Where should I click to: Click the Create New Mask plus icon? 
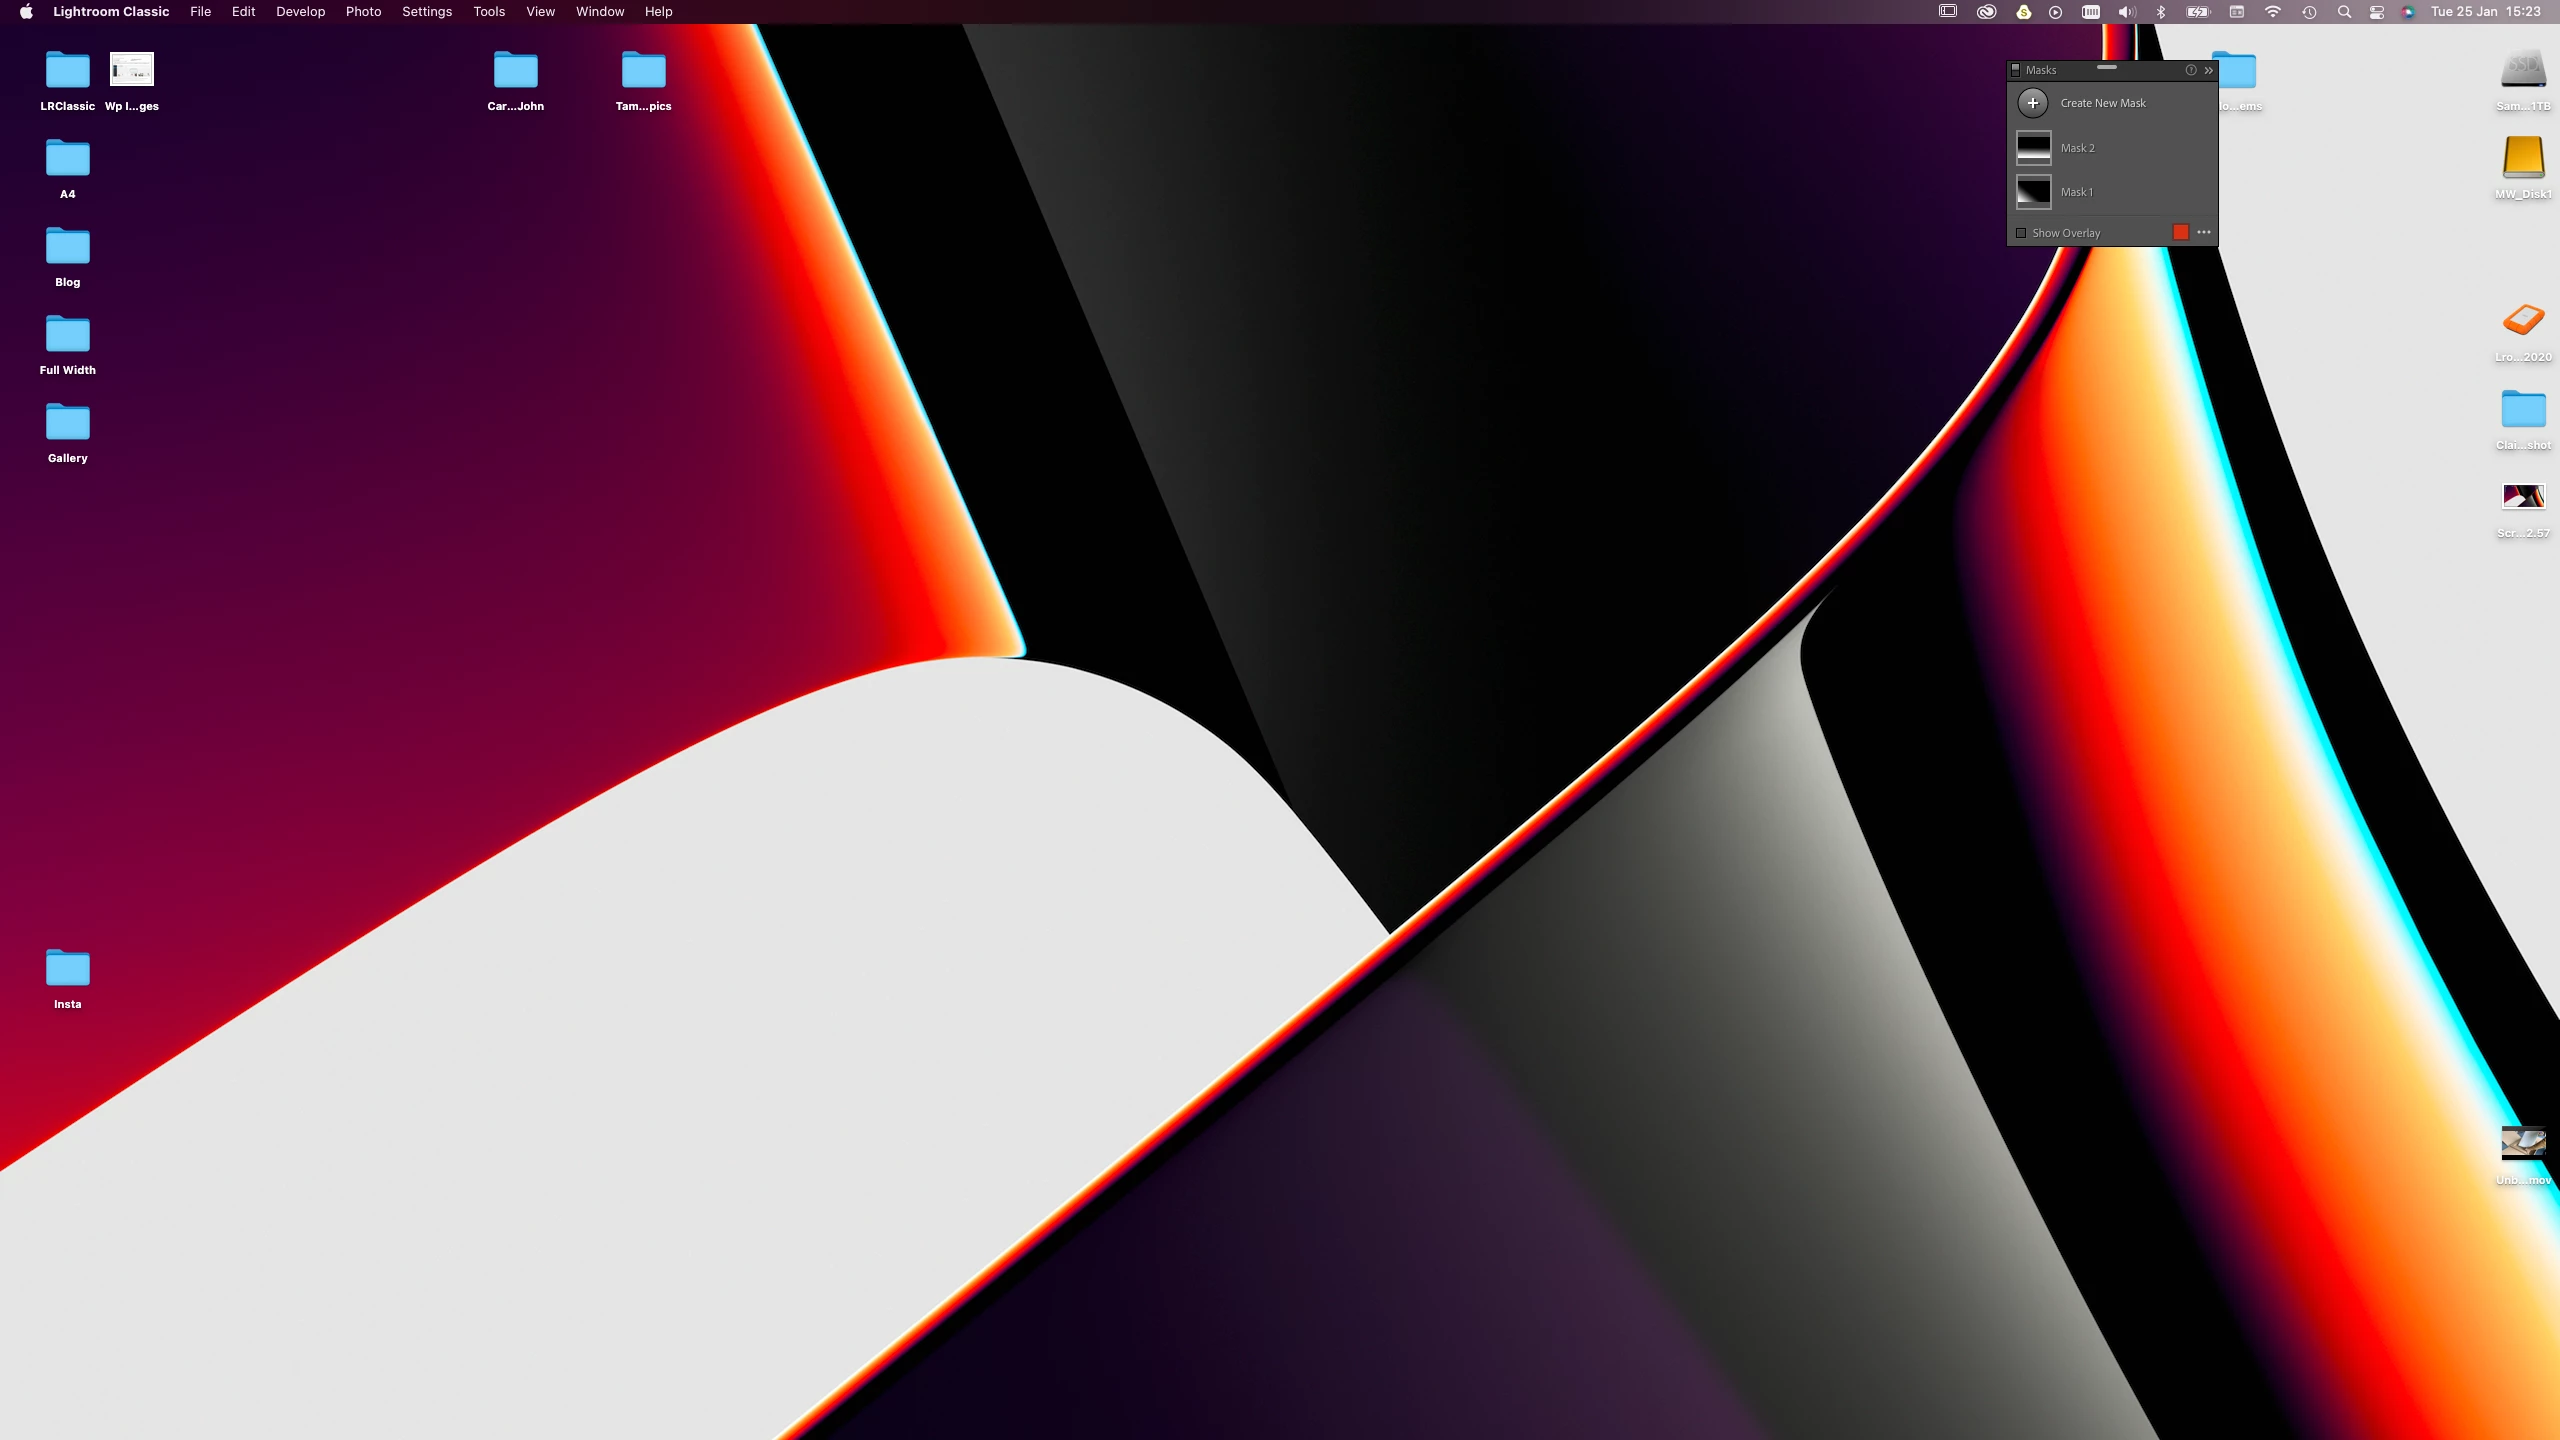click(2032, 103)
